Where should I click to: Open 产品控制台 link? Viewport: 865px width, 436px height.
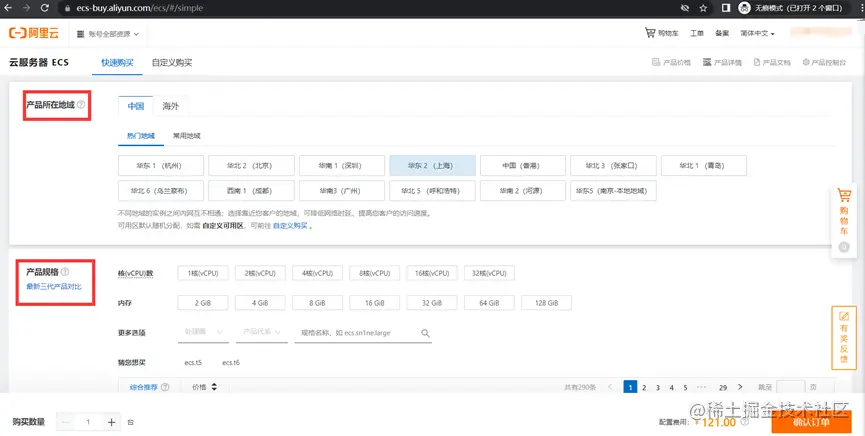[x=824, y=62]
